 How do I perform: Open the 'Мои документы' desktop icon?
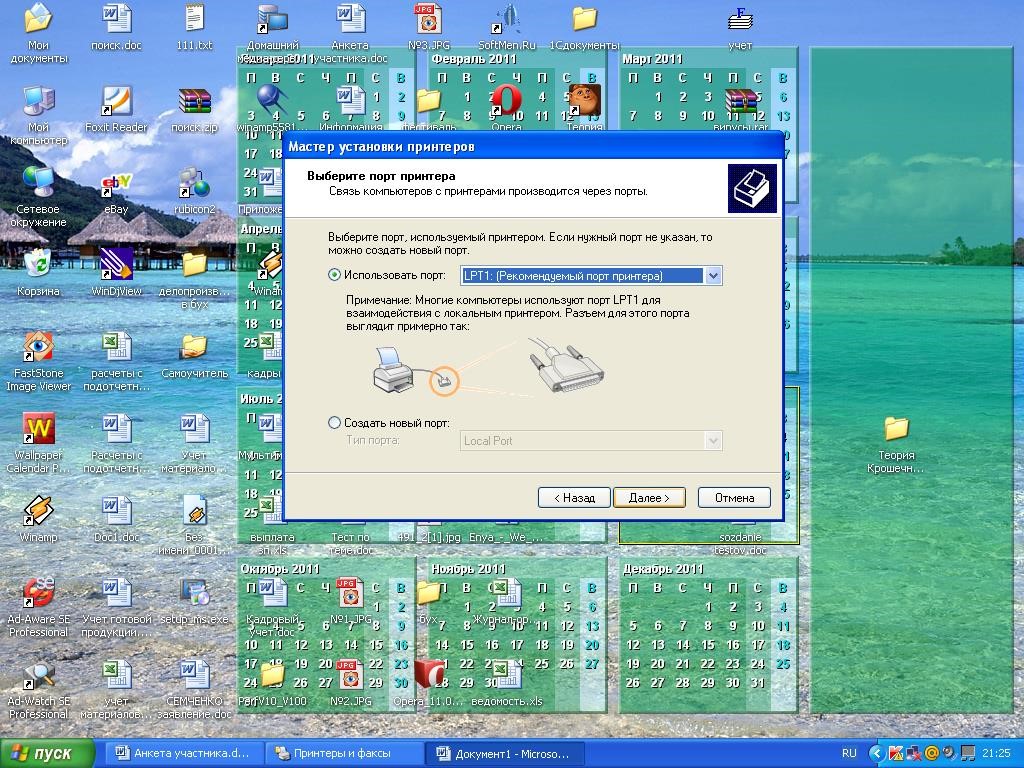click(x=39, y=20)
